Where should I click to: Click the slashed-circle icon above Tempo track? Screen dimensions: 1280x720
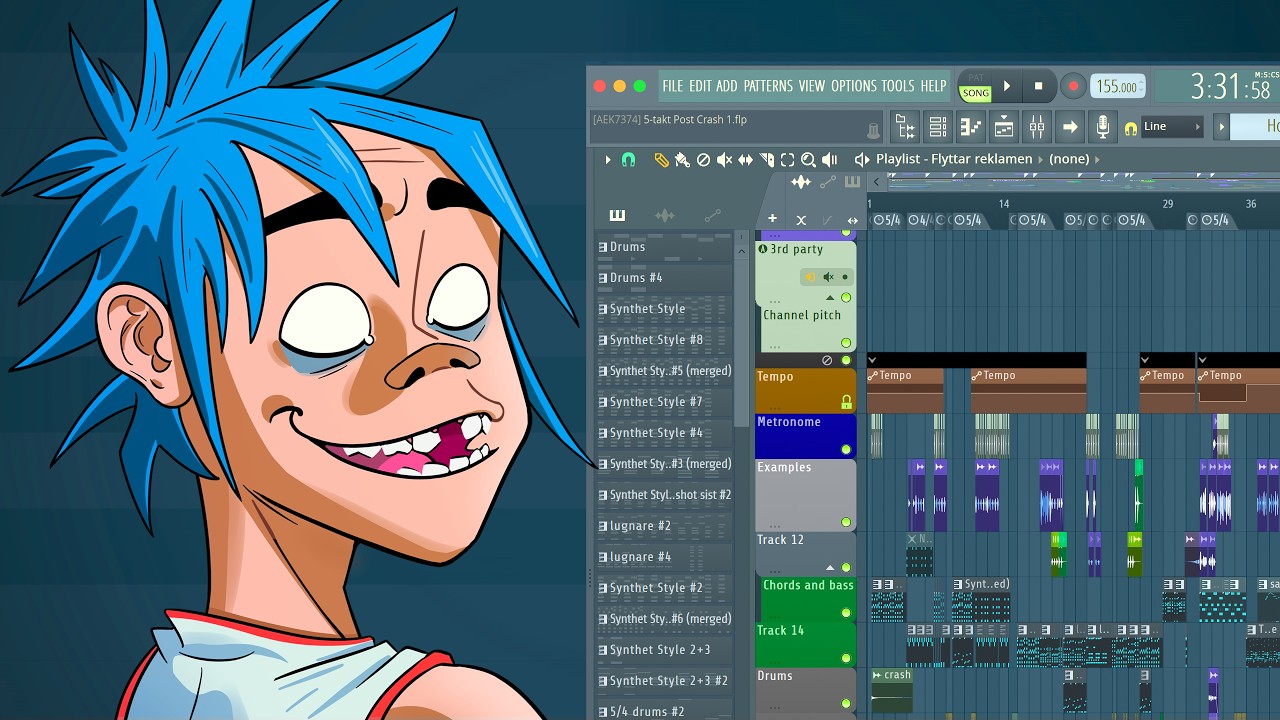tap(827, 360)
